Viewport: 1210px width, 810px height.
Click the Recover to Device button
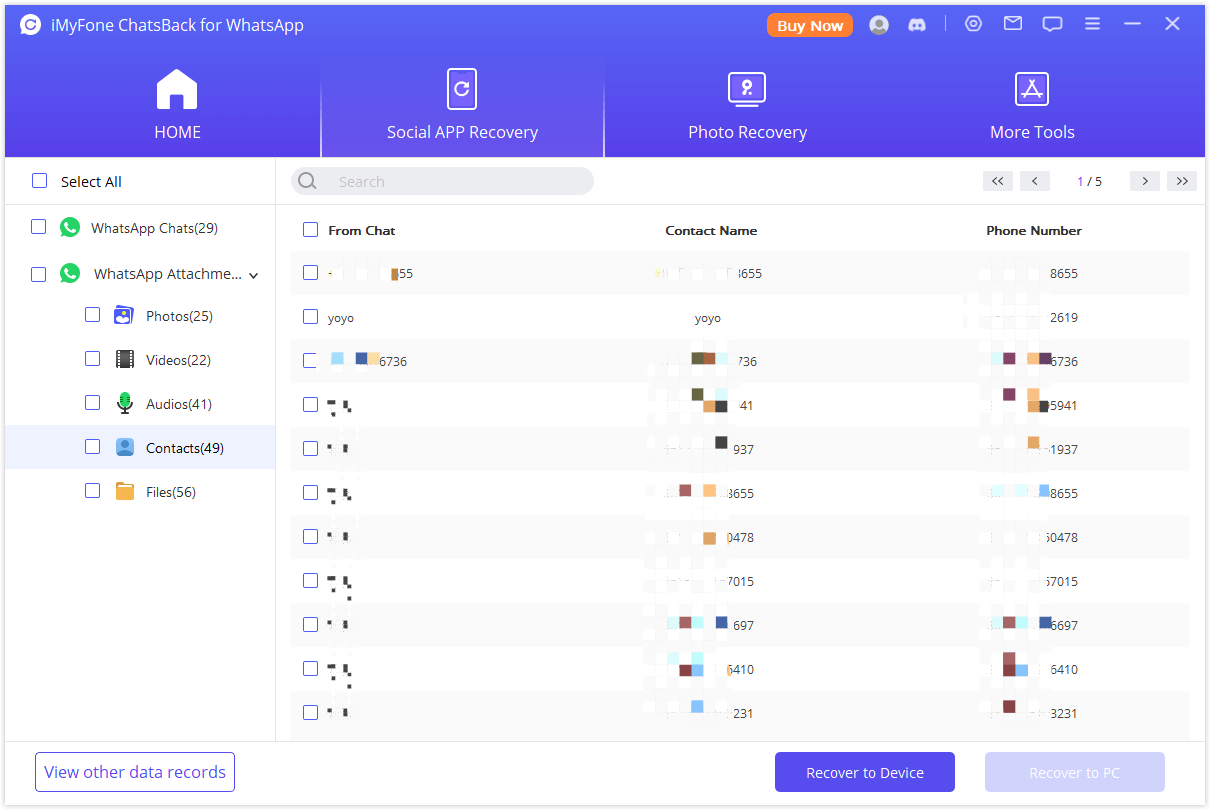click(864, 772)
